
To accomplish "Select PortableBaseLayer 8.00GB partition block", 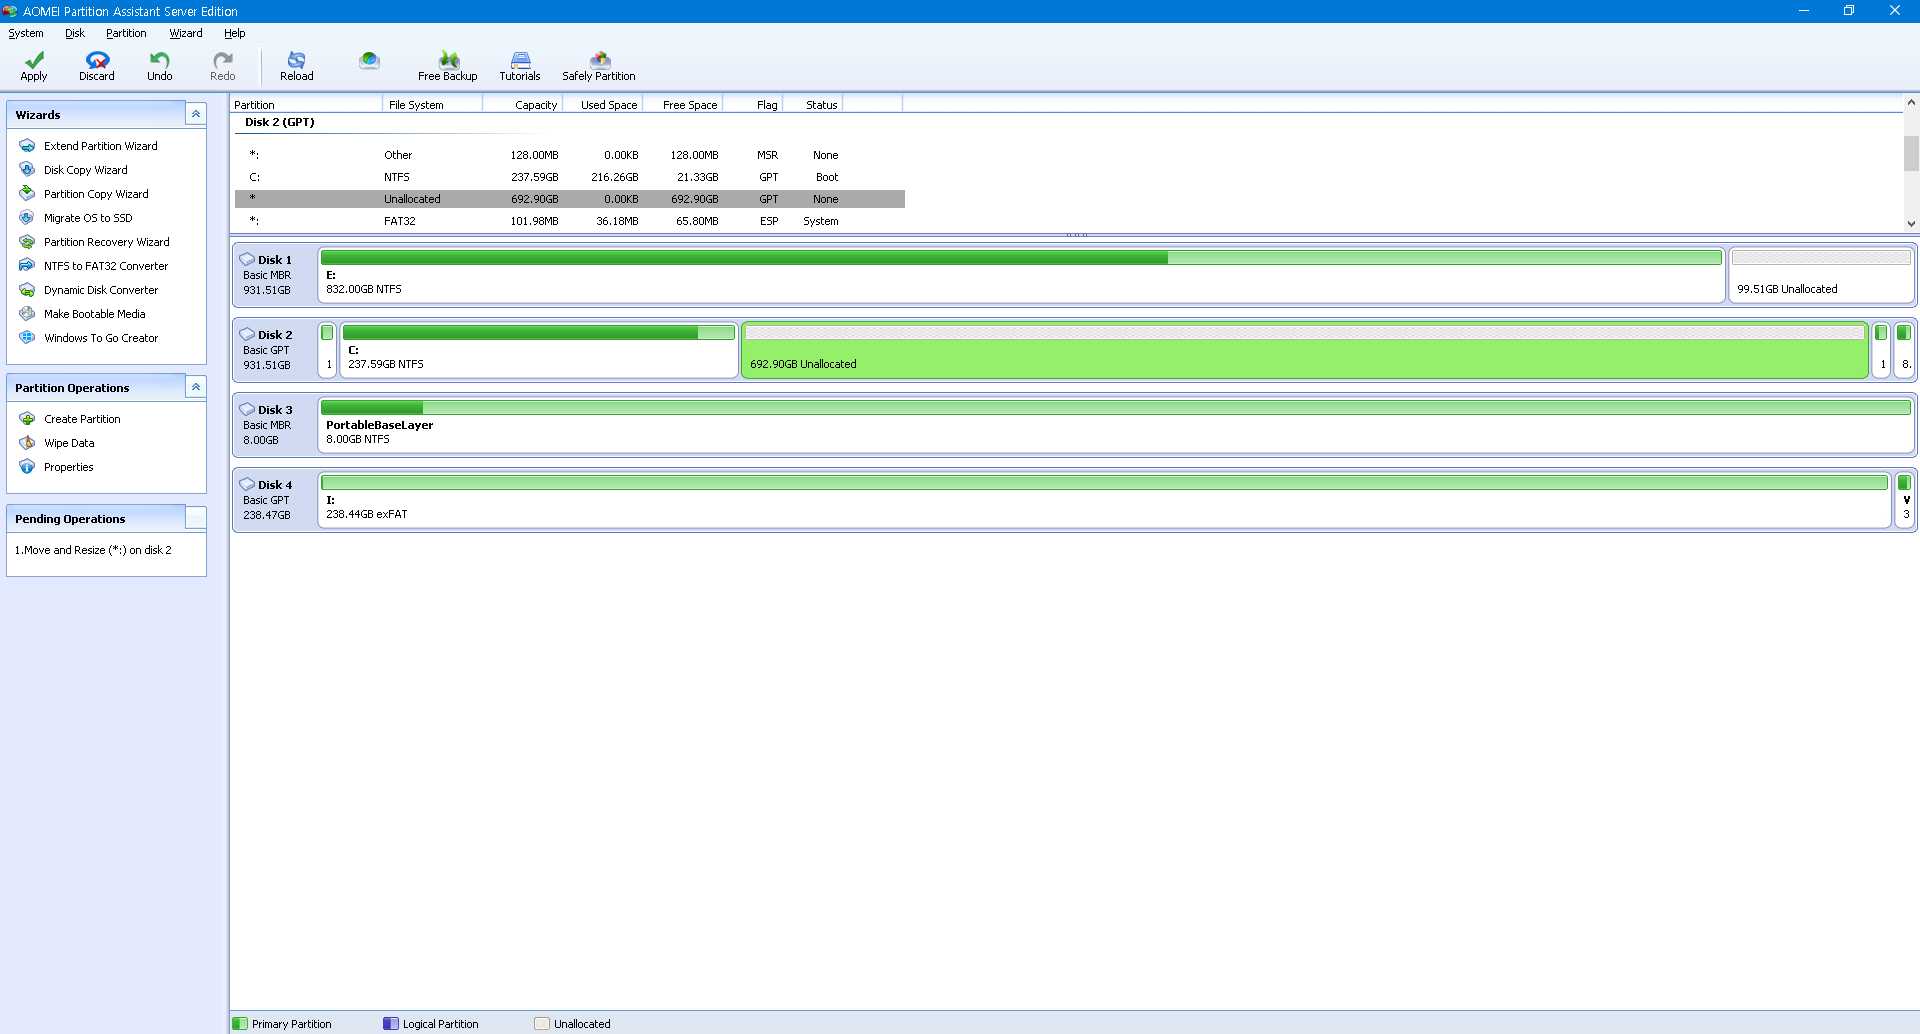I will [1116, 425].
